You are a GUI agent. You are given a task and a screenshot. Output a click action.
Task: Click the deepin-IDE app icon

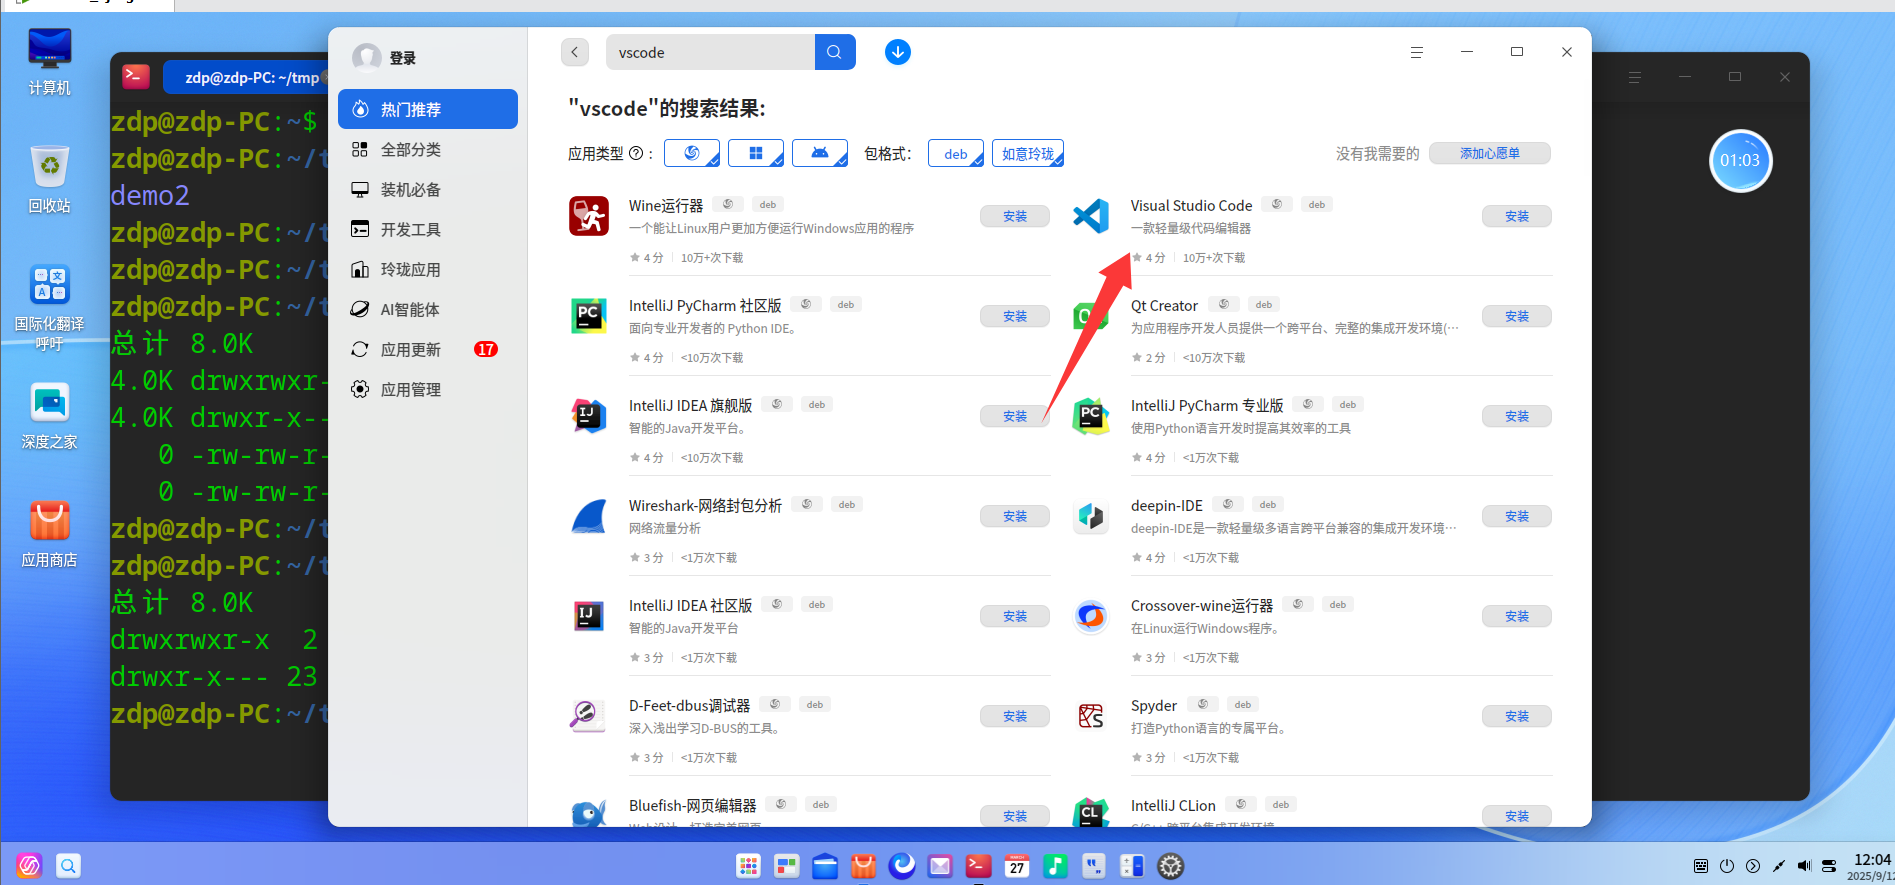pos(1091,516)
